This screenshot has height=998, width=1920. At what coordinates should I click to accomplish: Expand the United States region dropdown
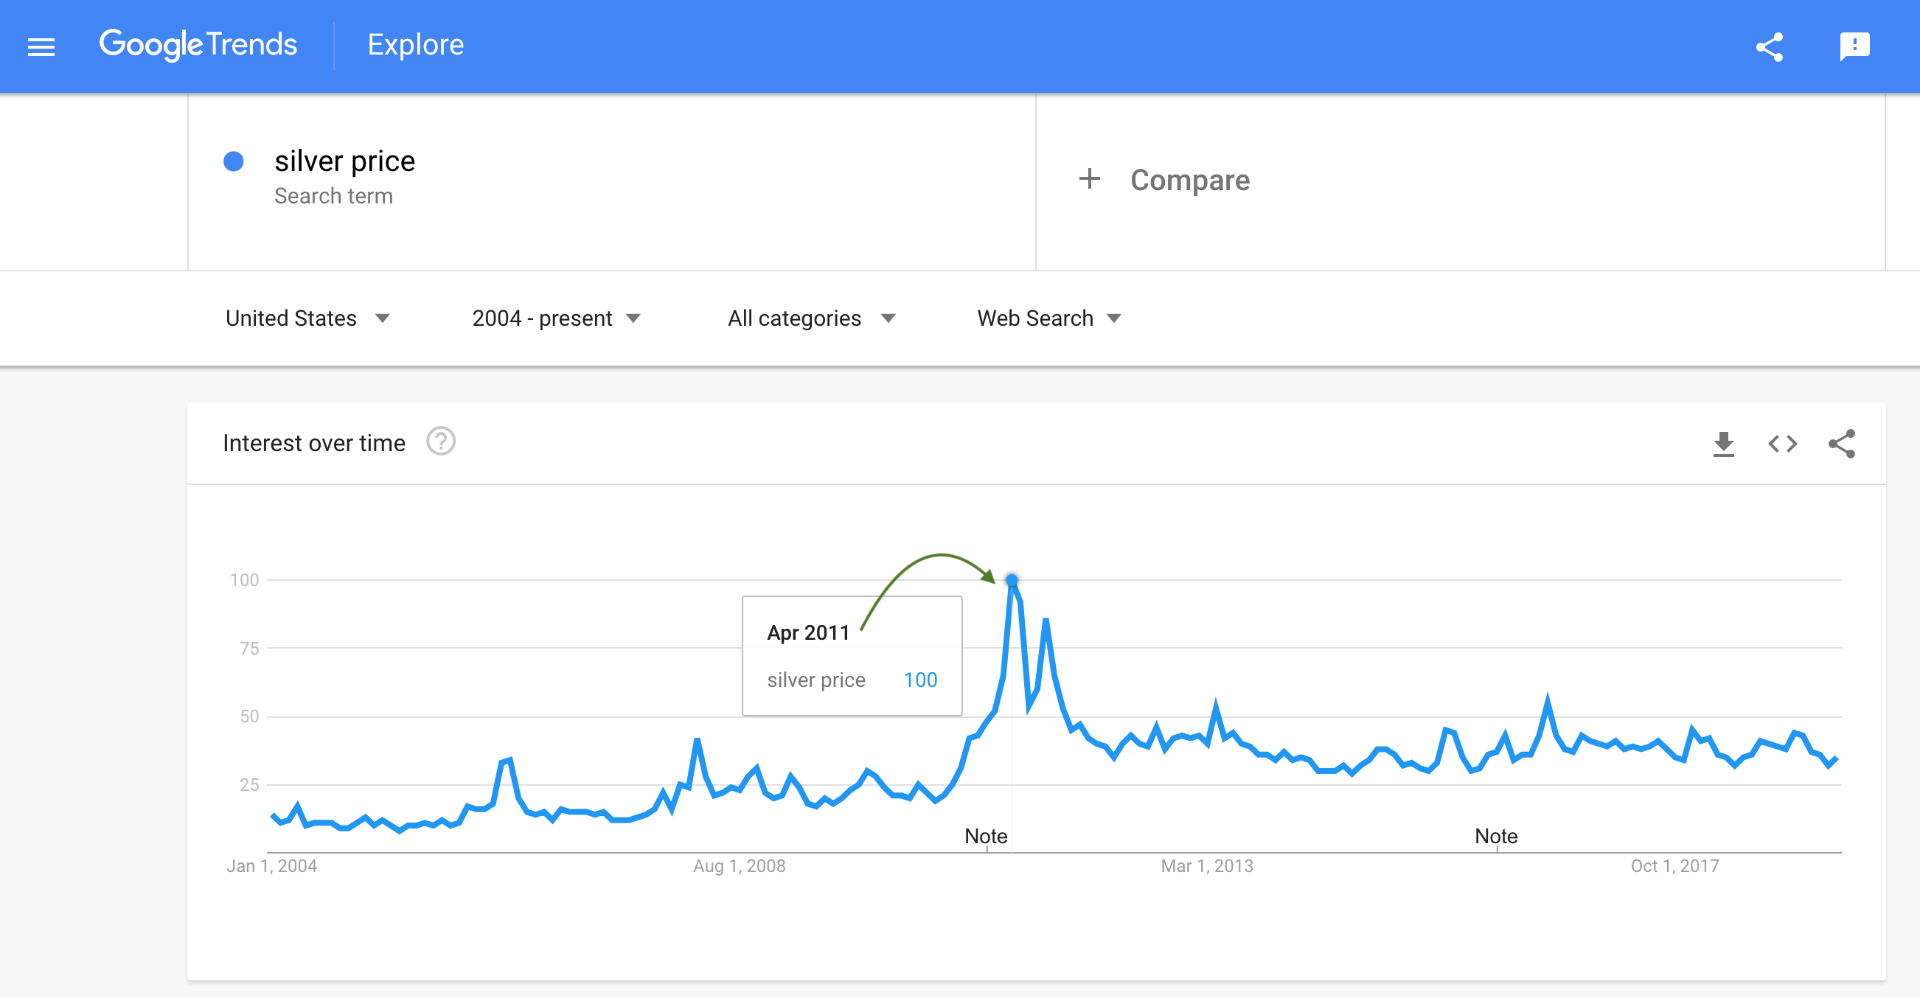[x=307, y=318]
